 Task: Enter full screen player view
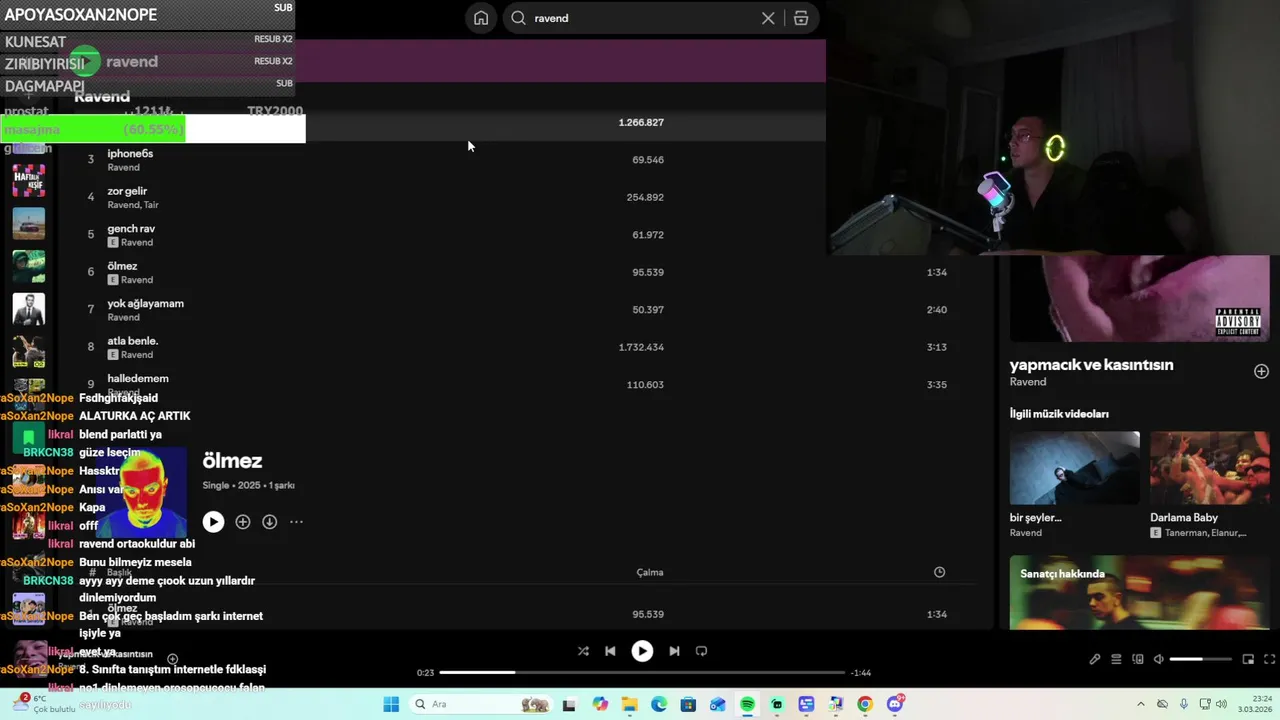coord(1270,659)
